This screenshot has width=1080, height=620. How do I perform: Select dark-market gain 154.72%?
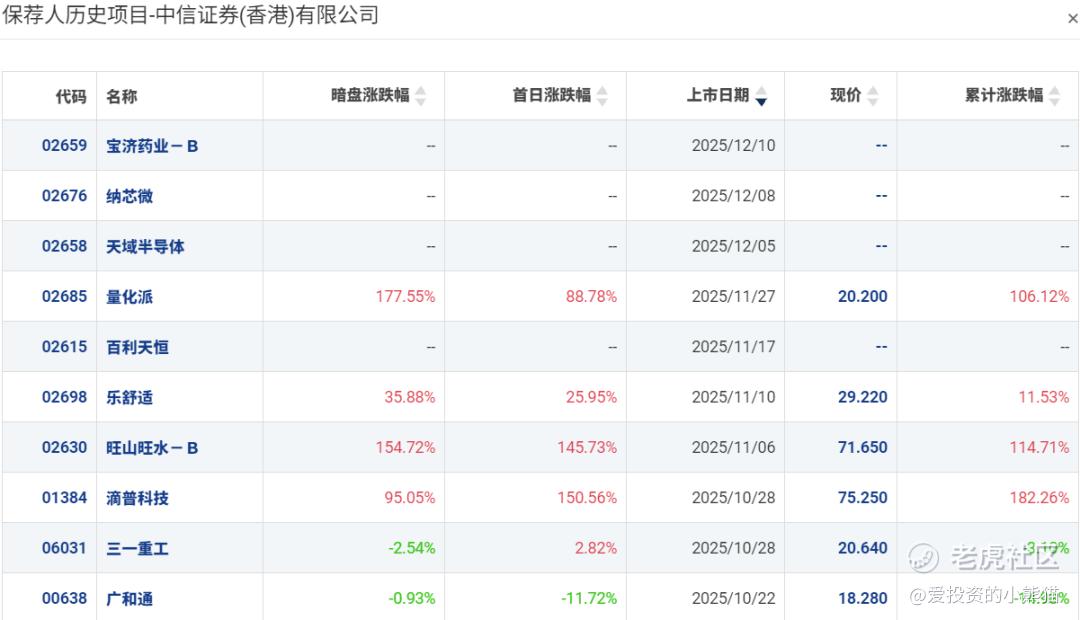tap(405, 447)
